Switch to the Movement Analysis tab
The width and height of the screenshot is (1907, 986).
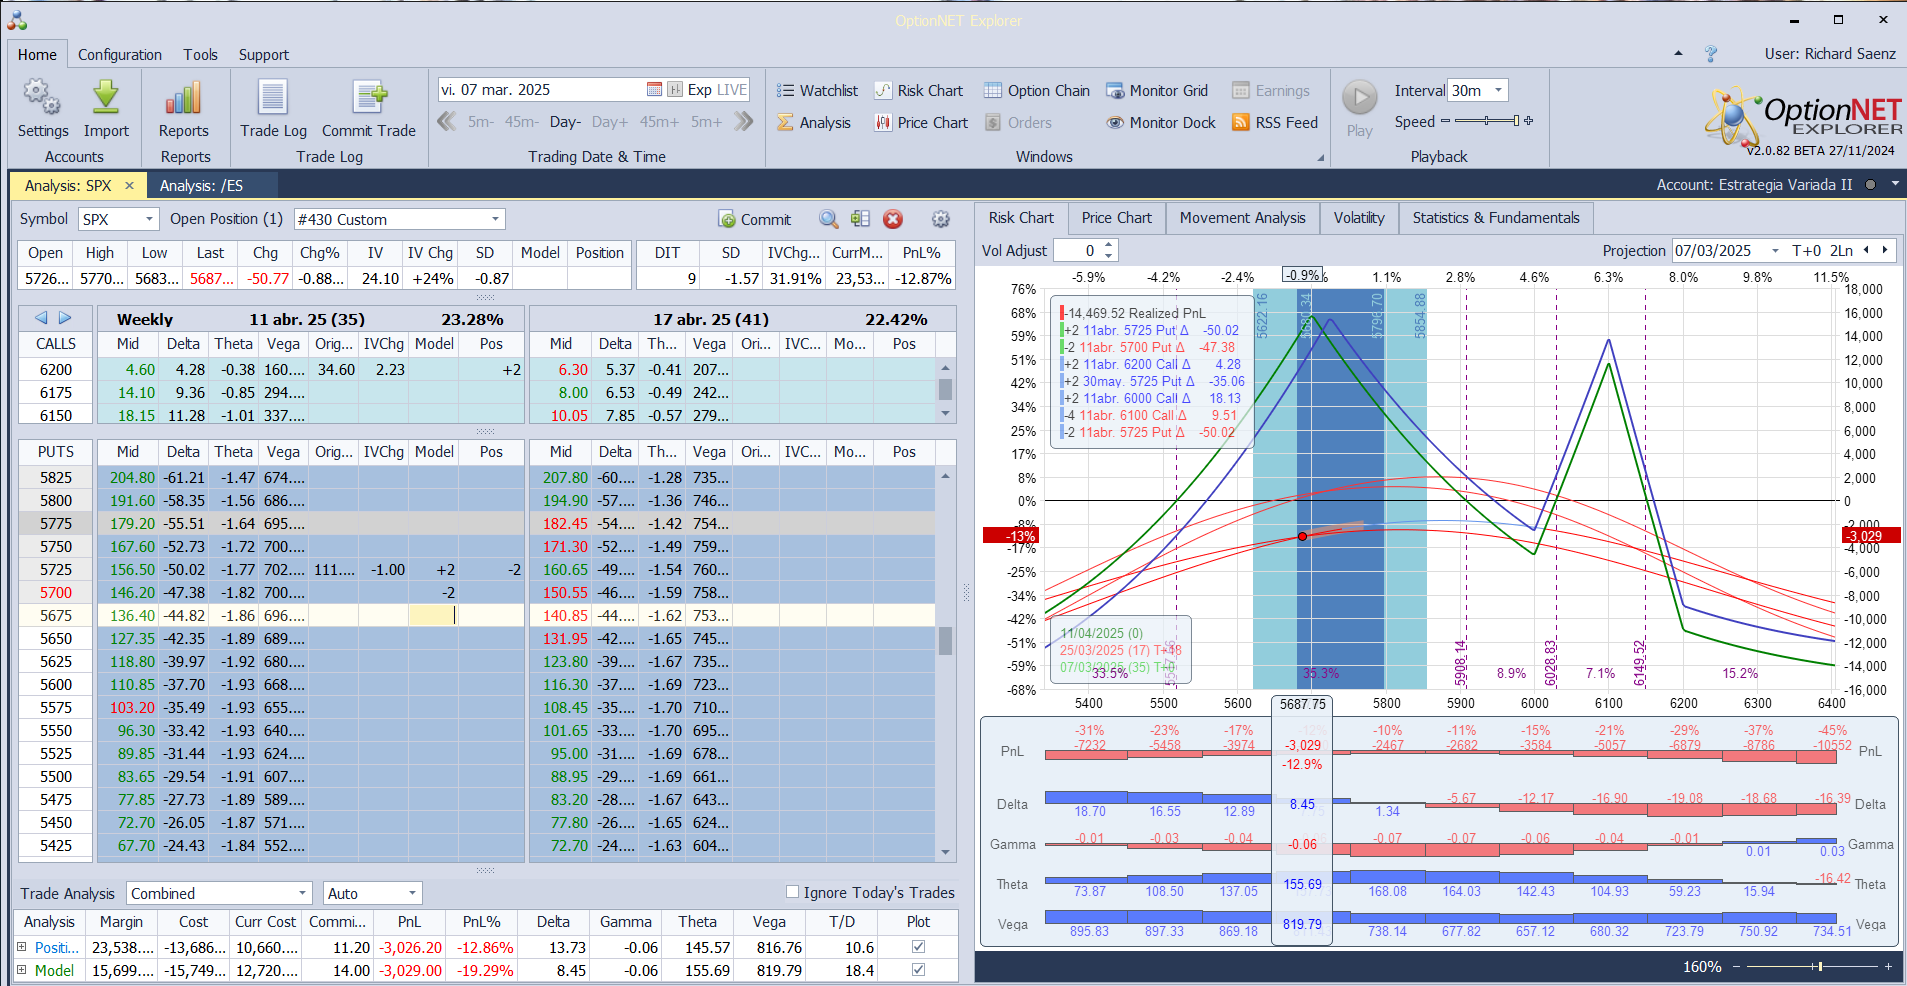click(x=1242, y=218)
